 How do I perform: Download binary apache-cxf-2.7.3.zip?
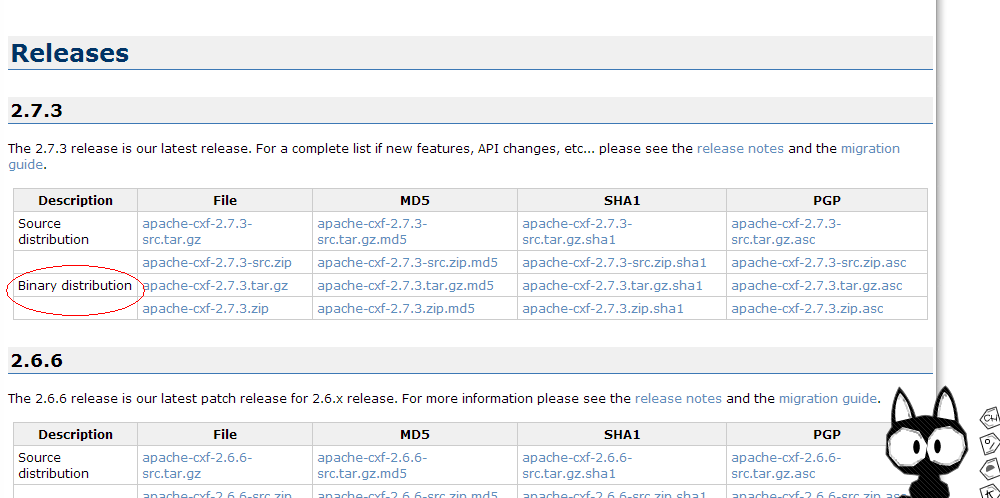point(205,309)
